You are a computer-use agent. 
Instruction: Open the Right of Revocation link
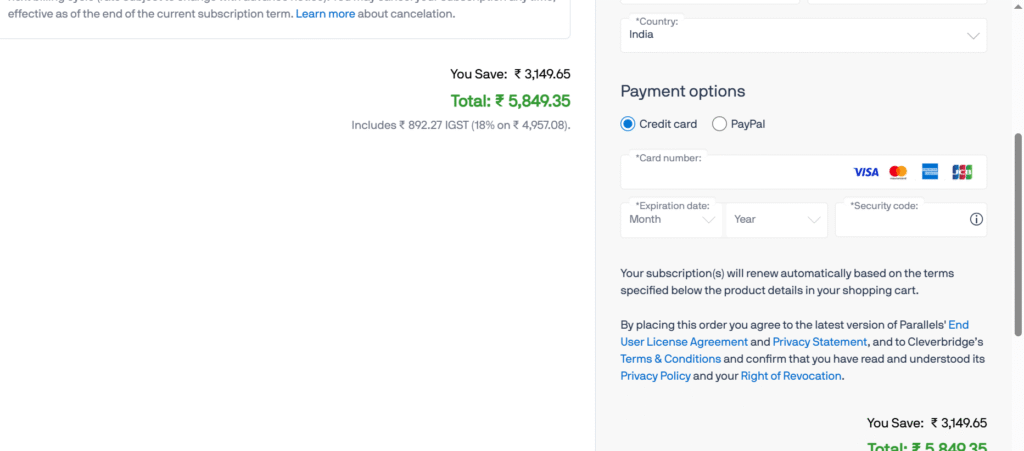click(x=791, y=376)
